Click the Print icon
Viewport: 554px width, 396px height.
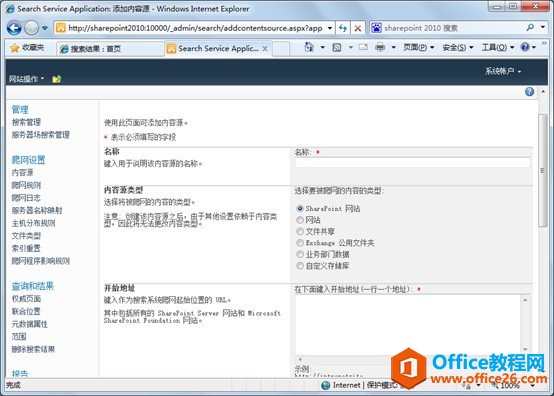coord(380,47)
